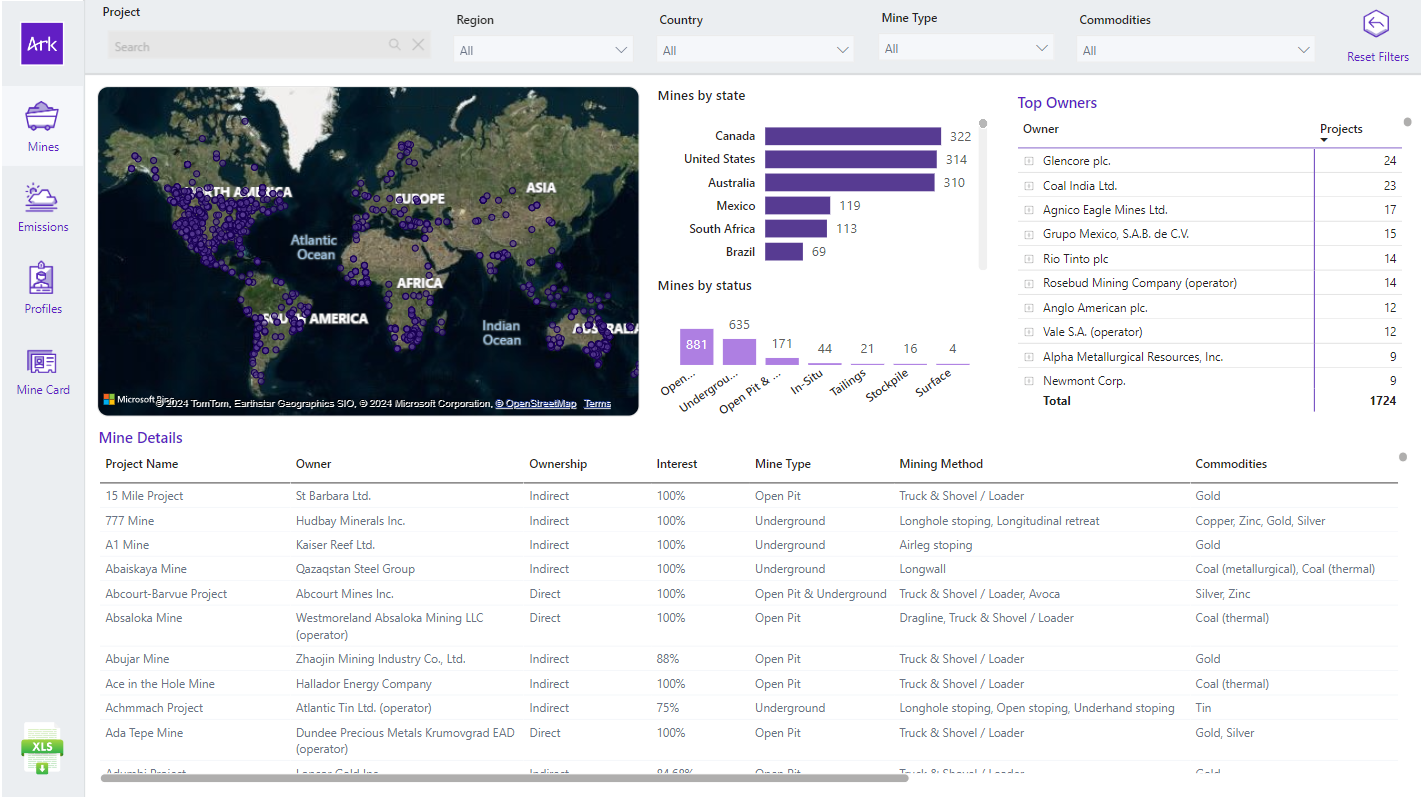Click the XLS export icon
This screenshot has height=797, width=1421.
42,750
